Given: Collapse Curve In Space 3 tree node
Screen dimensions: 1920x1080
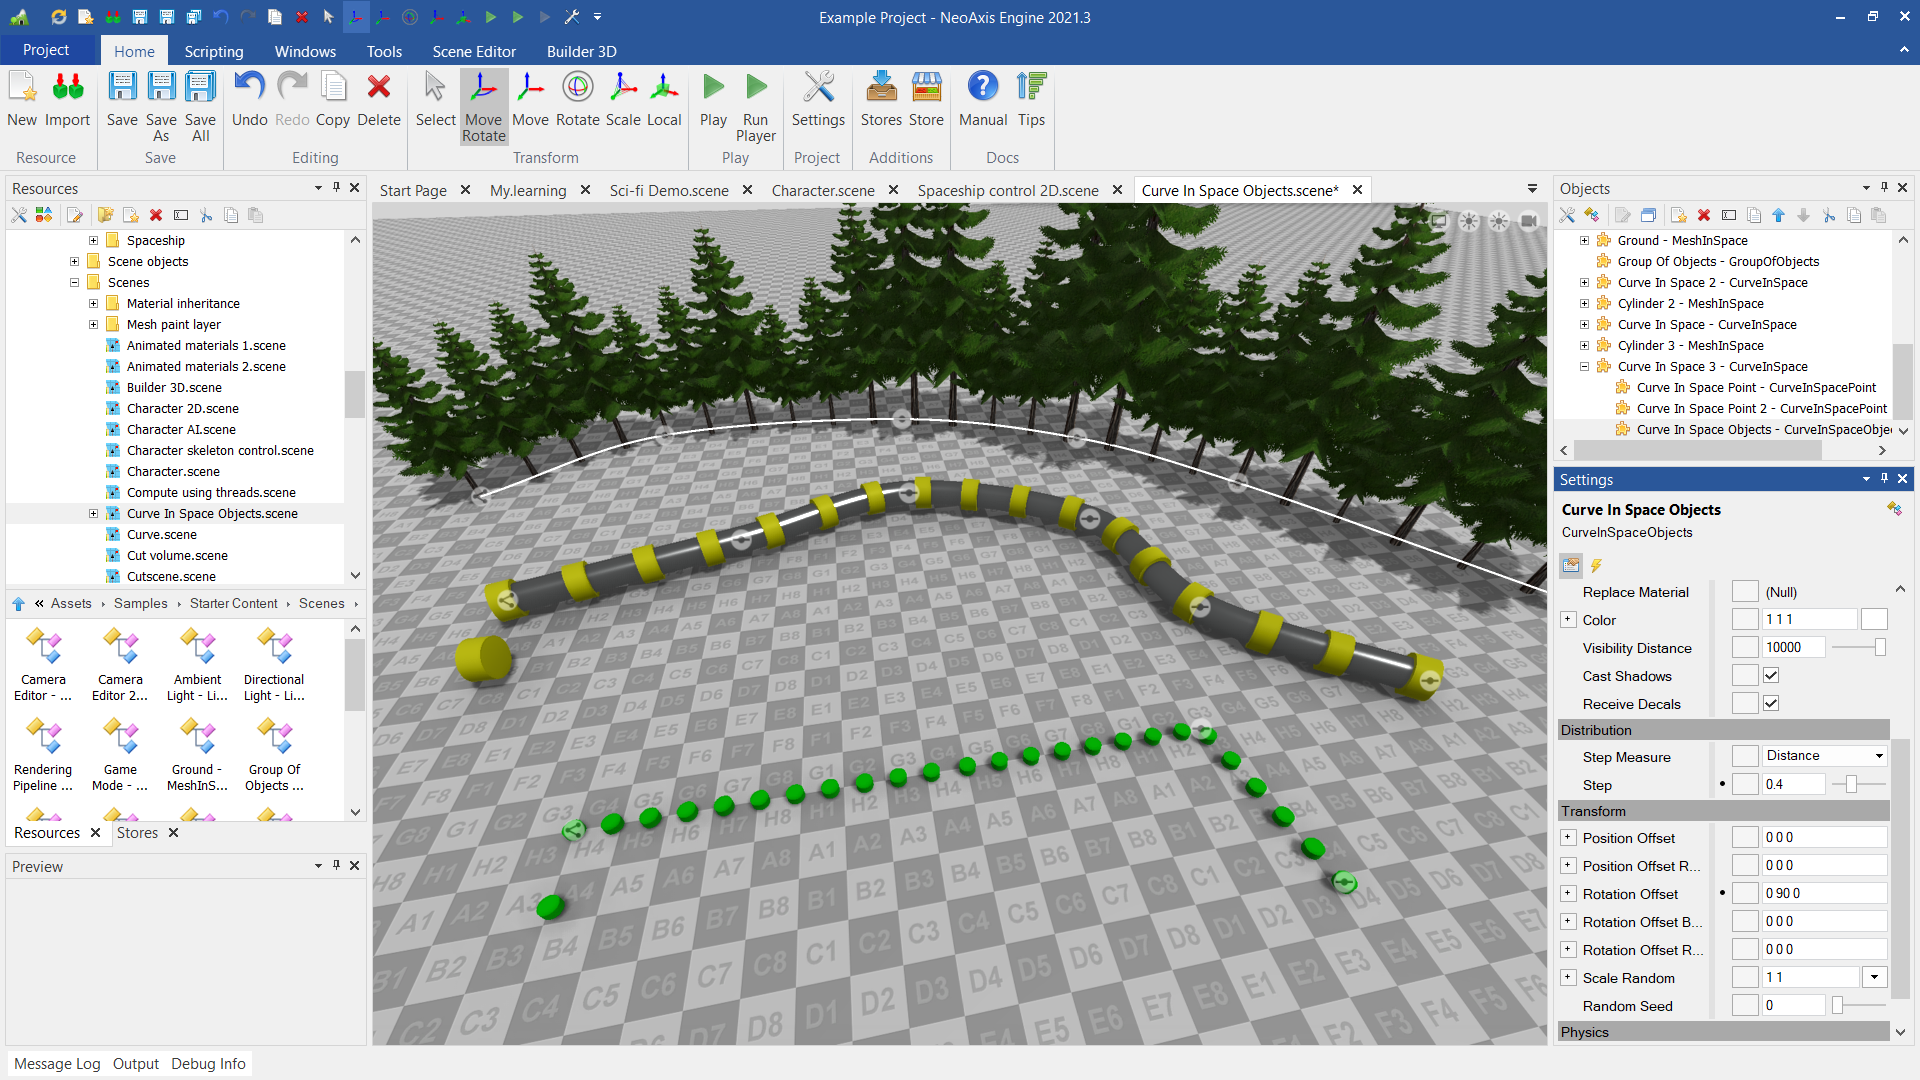Looking at the screenshot, I should coord(1584,367).
